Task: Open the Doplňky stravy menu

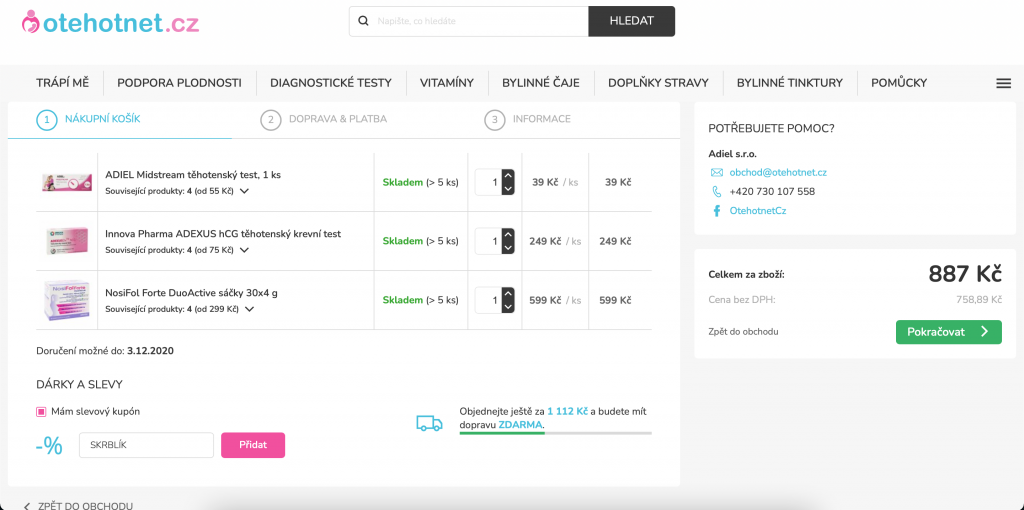Action: [x=658, y=83]
